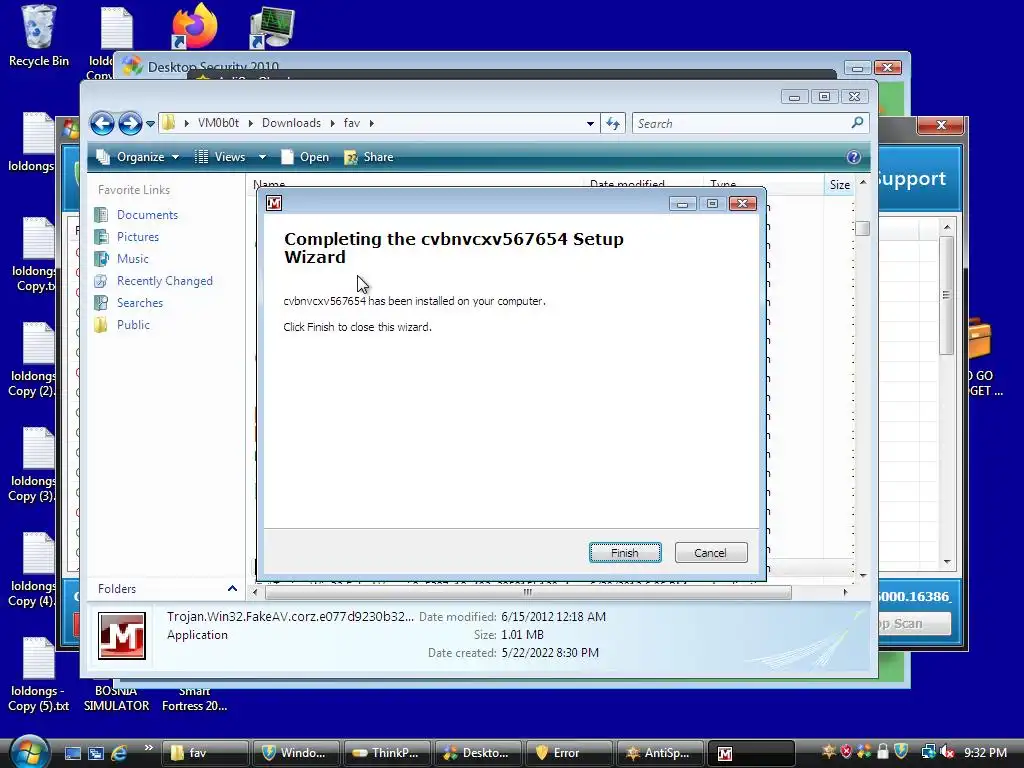Click the Explorer Help question mark icon

853,157
